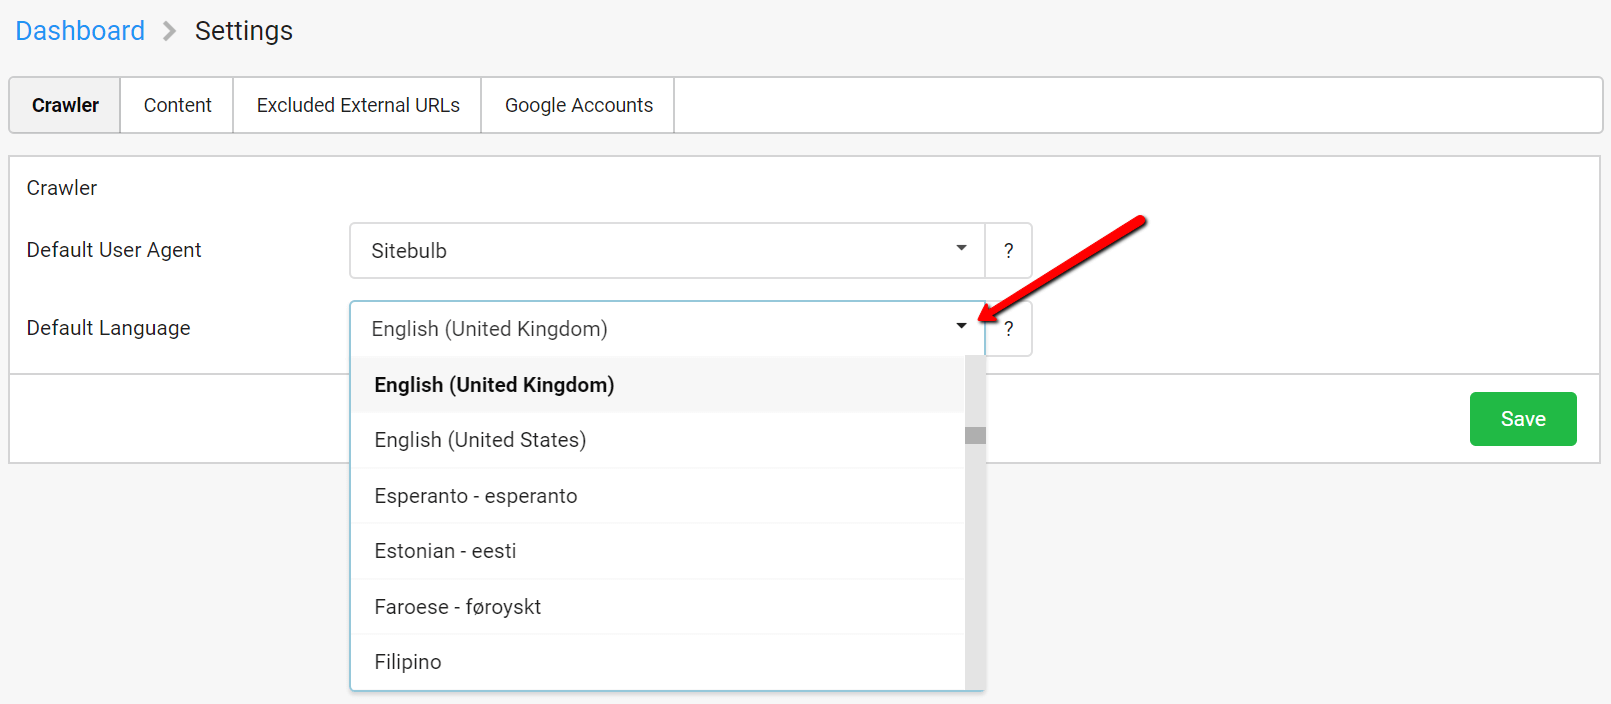Select Esperanto - esperanto language
The height and width of the screenshot is (704, 1611).
point(658,496)
